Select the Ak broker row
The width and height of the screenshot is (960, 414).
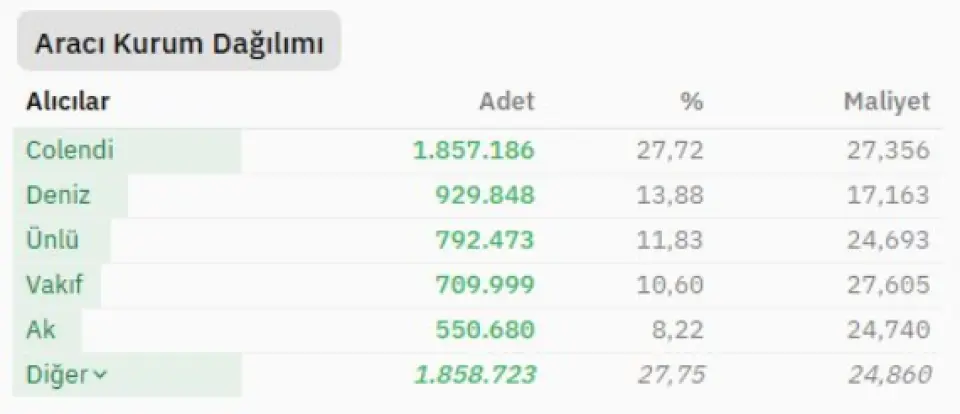[42, 330]
